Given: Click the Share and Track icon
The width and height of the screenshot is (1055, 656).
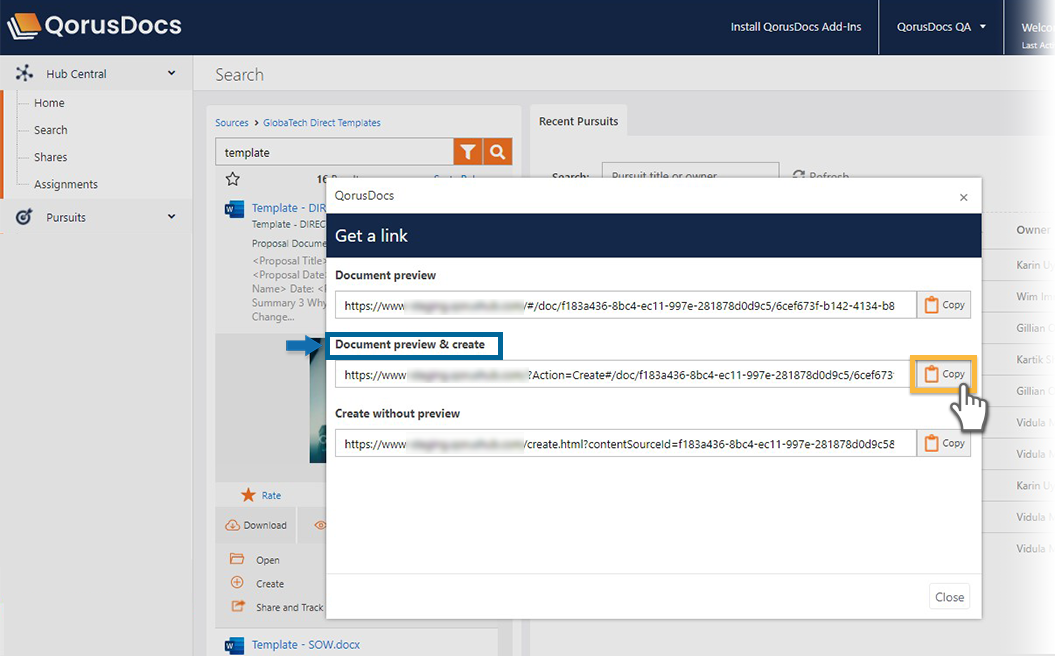Looking at the screenshot, I should pyautogui.click(x=238, y=606).
